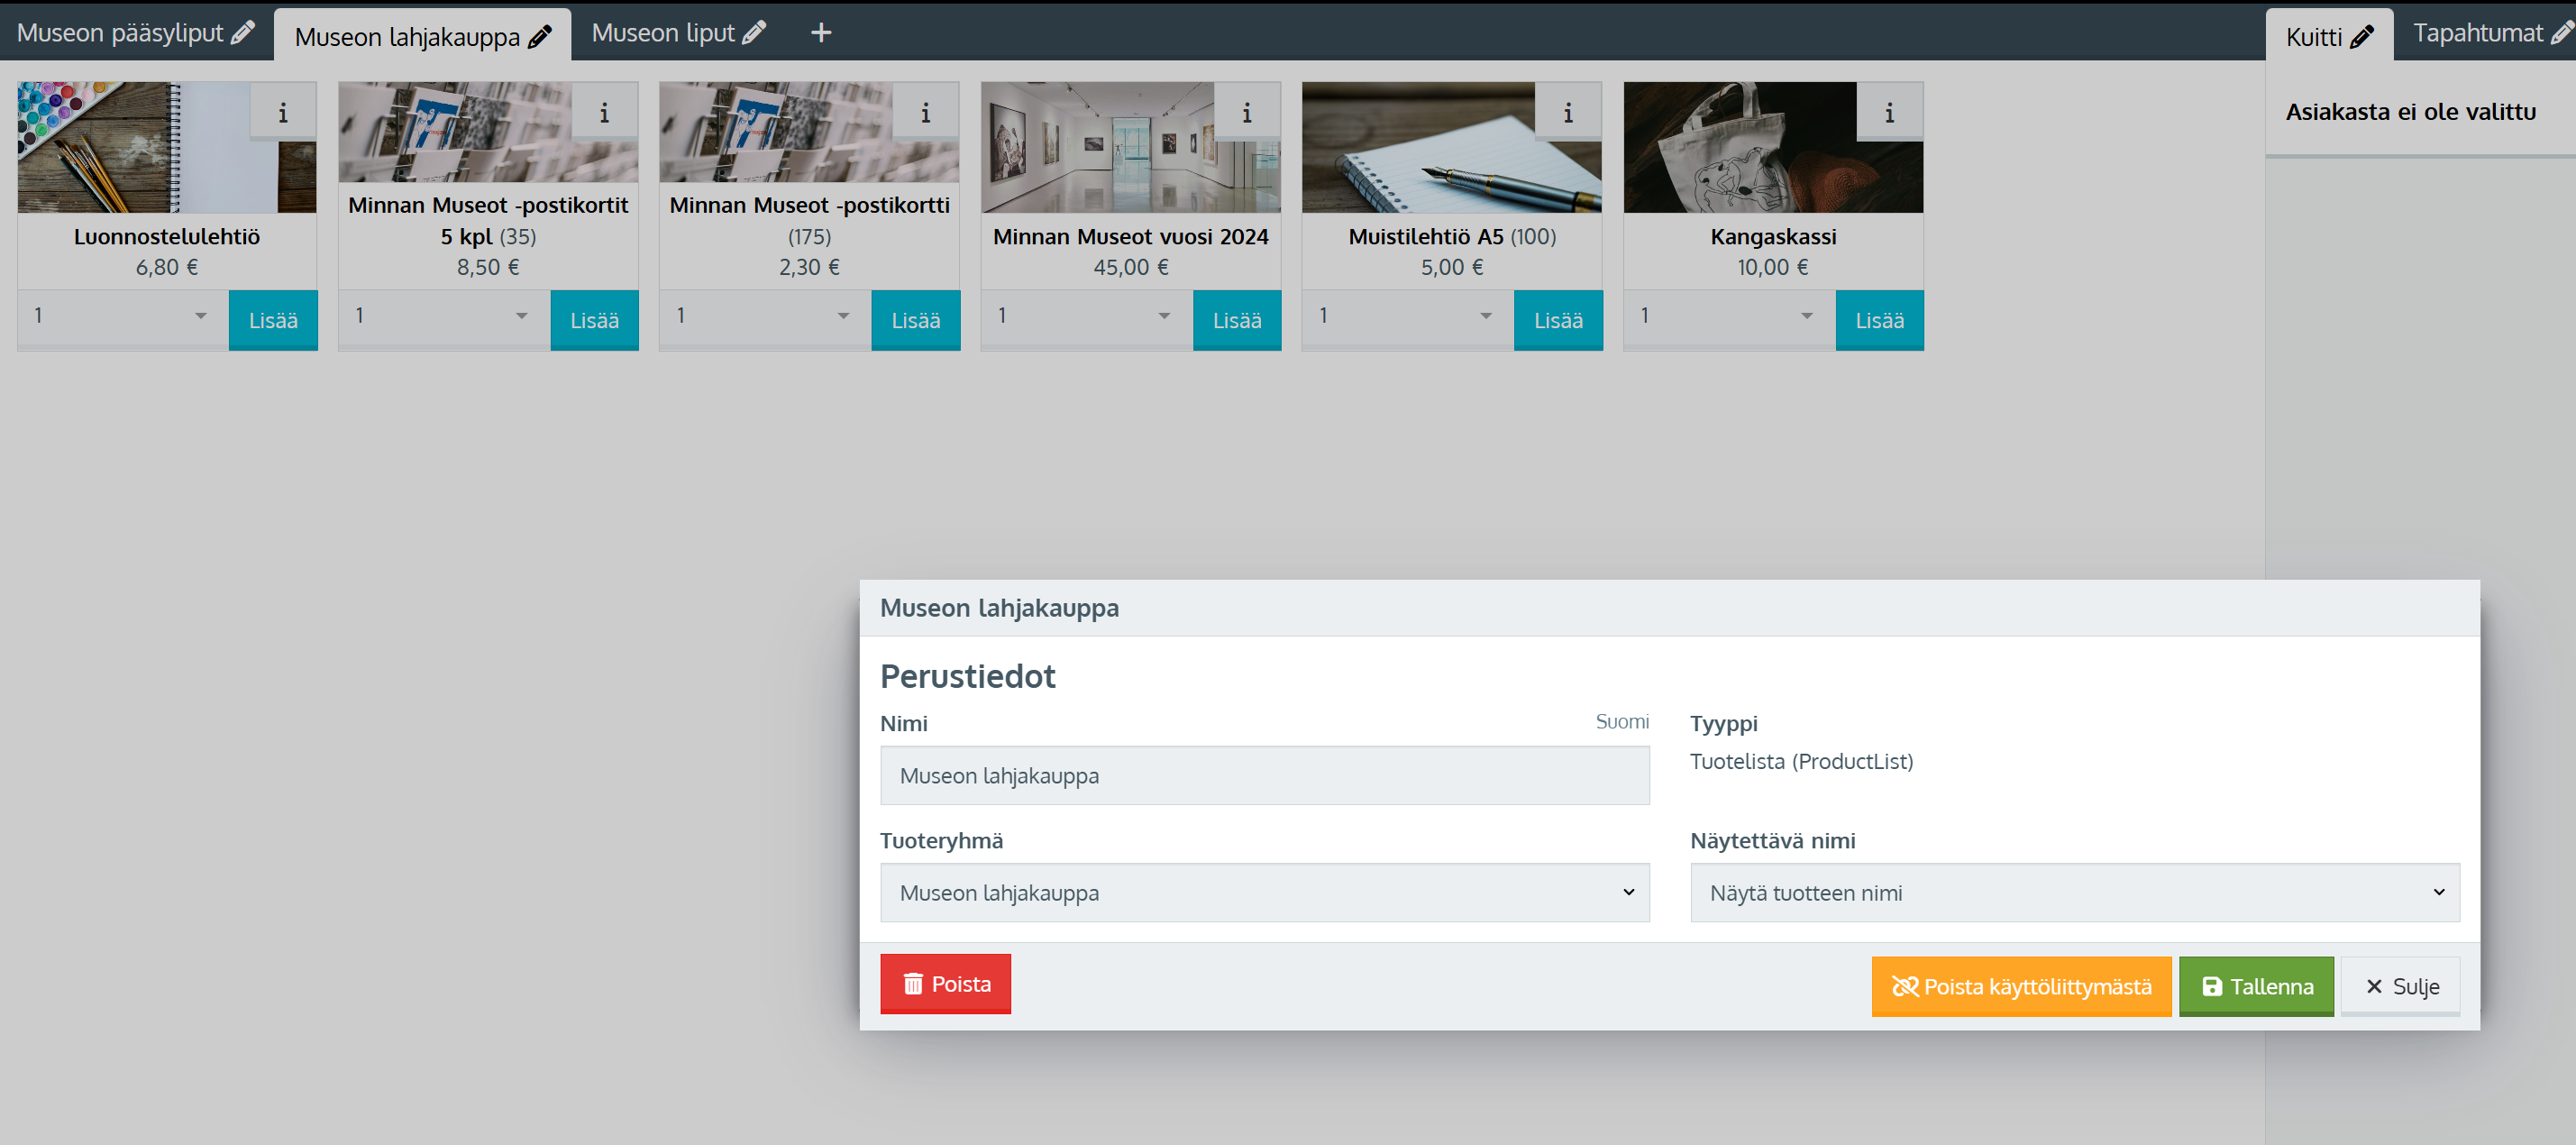Click the dialog title 'Museon lahjakauppa'
2576x1145 pixels.
coord(999,608)
